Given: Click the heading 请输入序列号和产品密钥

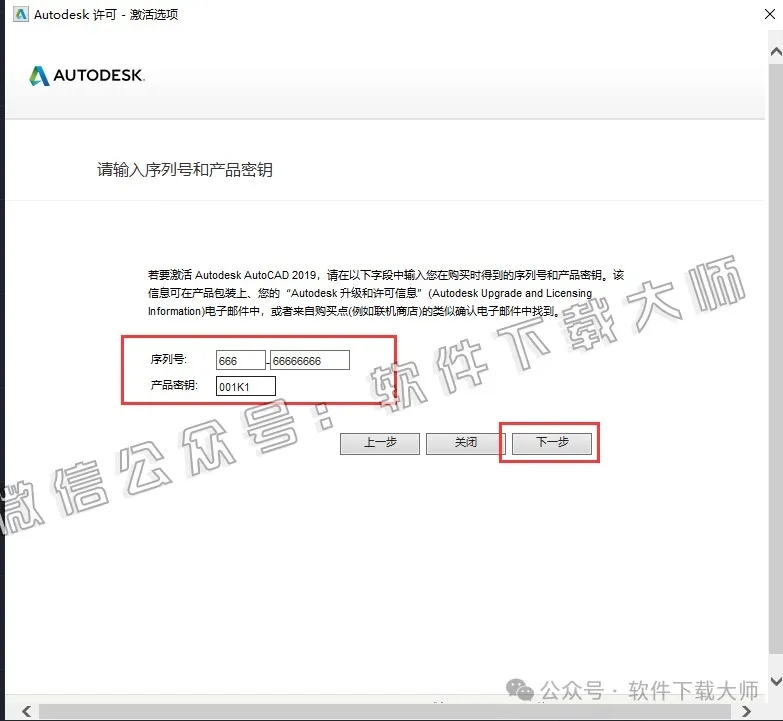Looking at the screenshot, I should (x=185, y=170).
